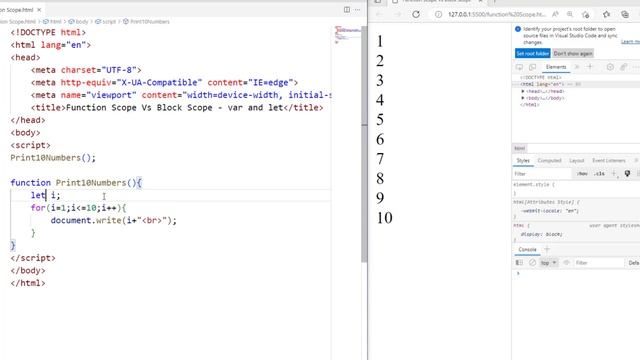Click the -webkit-locale: "en" declaration

[550, 211]
